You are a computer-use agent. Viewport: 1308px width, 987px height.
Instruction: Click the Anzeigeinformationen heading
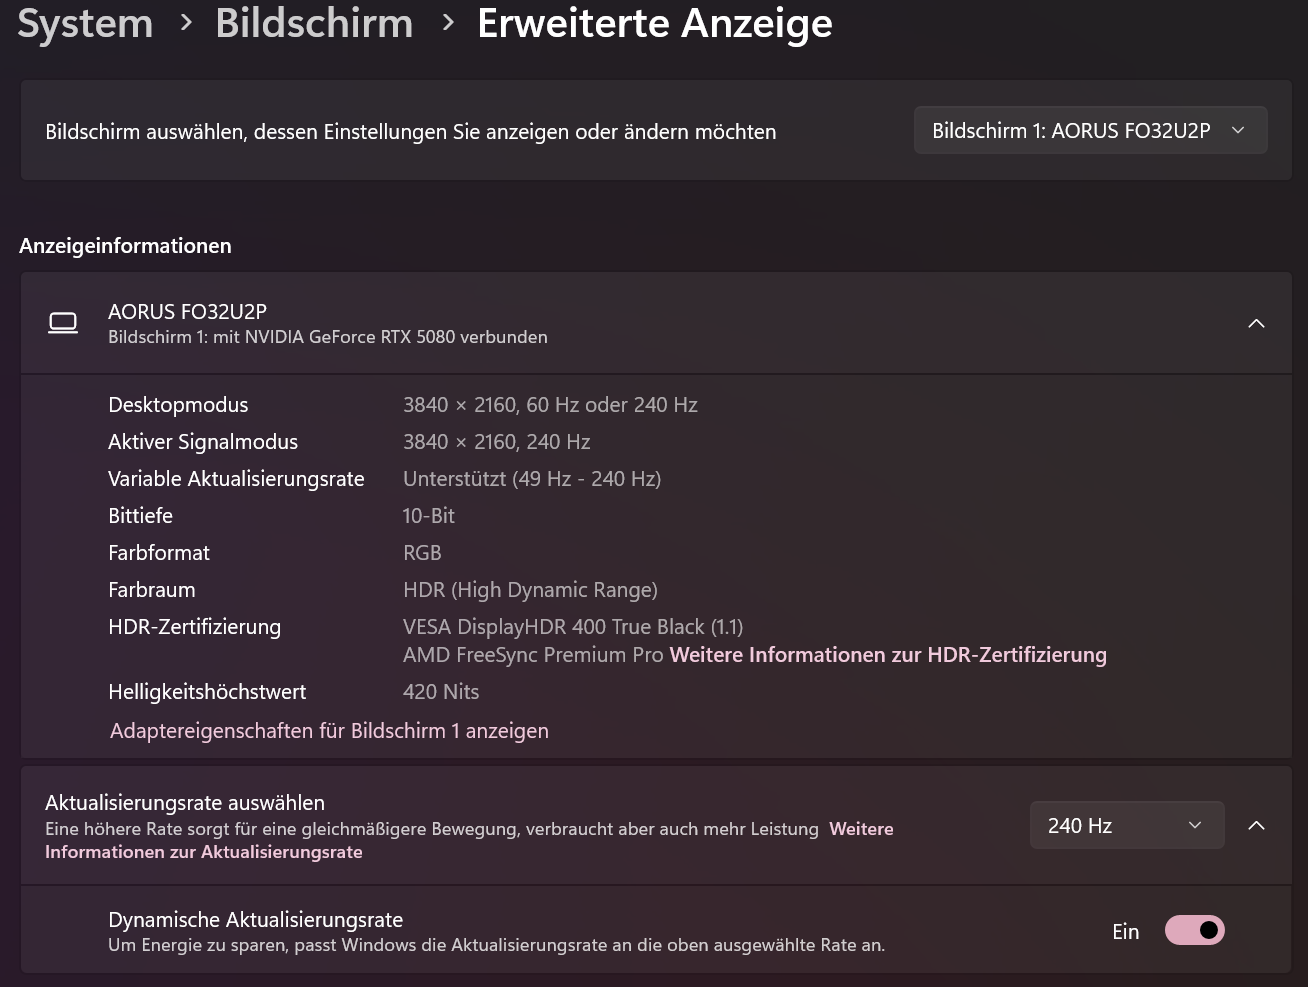(125, 246)
